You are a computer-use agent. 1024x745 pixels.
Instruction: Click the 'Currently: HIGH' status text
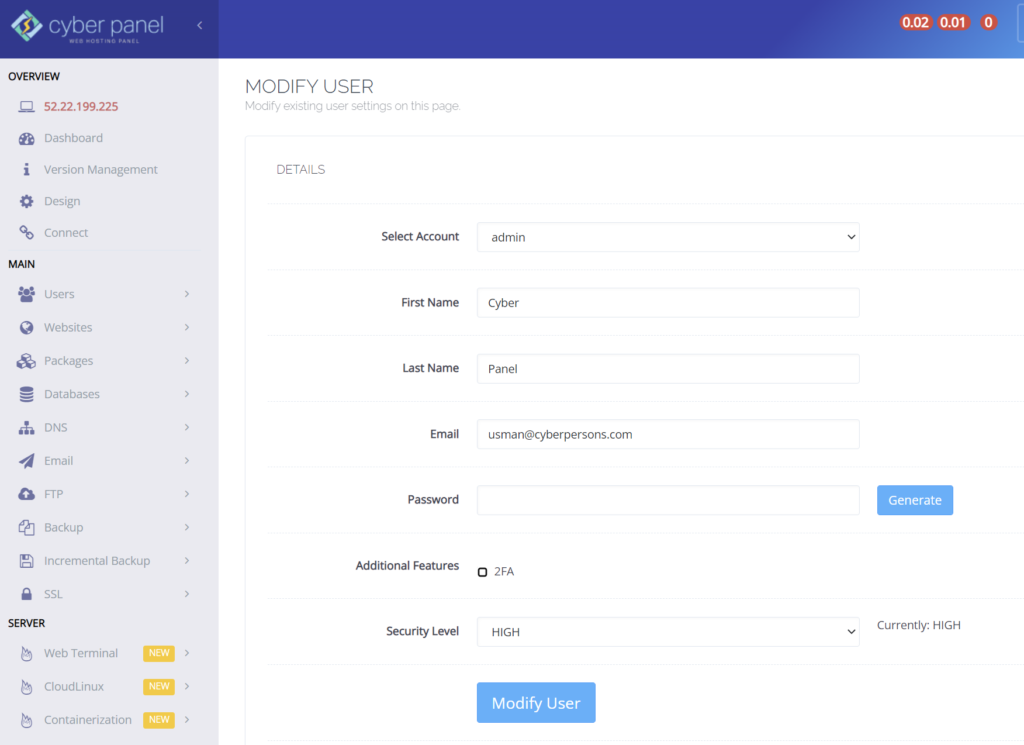click(918, 625)
